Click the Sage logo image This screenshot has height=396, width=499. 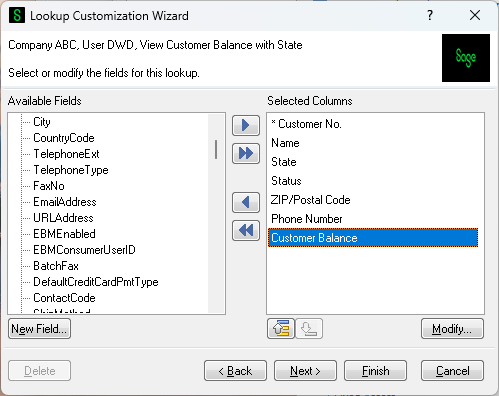pyautogui.click(x=466, y=58)
